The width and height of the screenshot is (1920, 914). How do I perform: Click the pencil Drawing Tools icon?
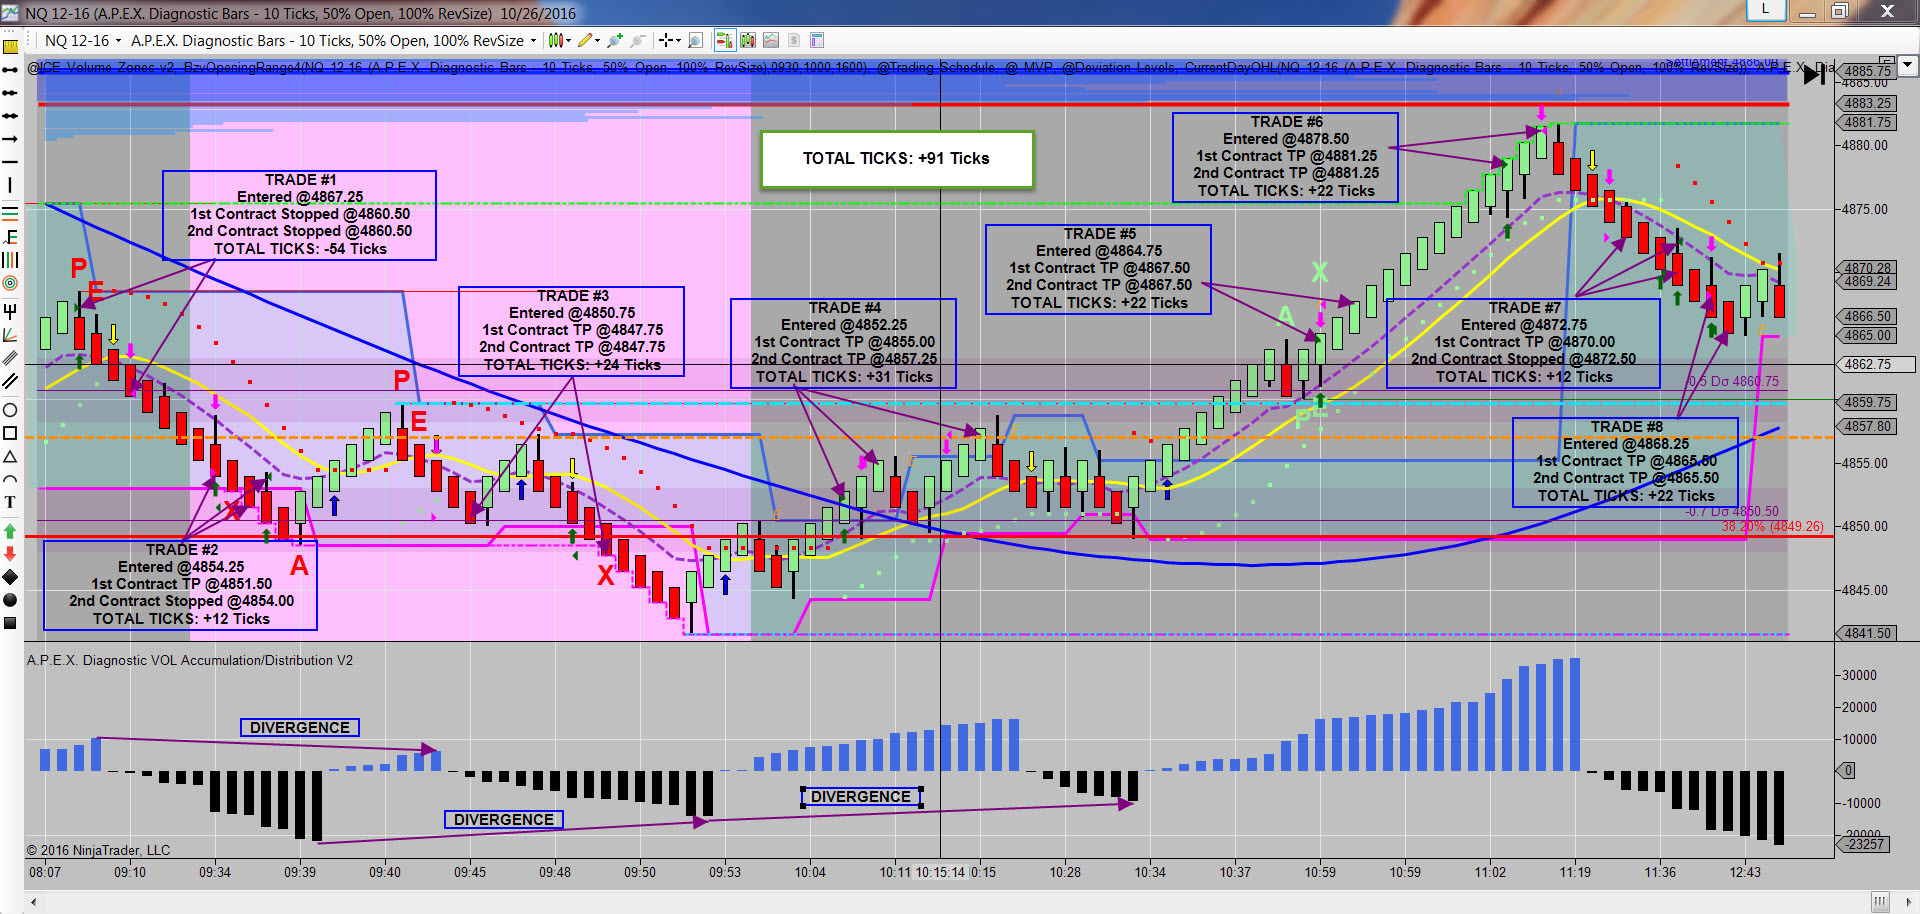(585, 40)
